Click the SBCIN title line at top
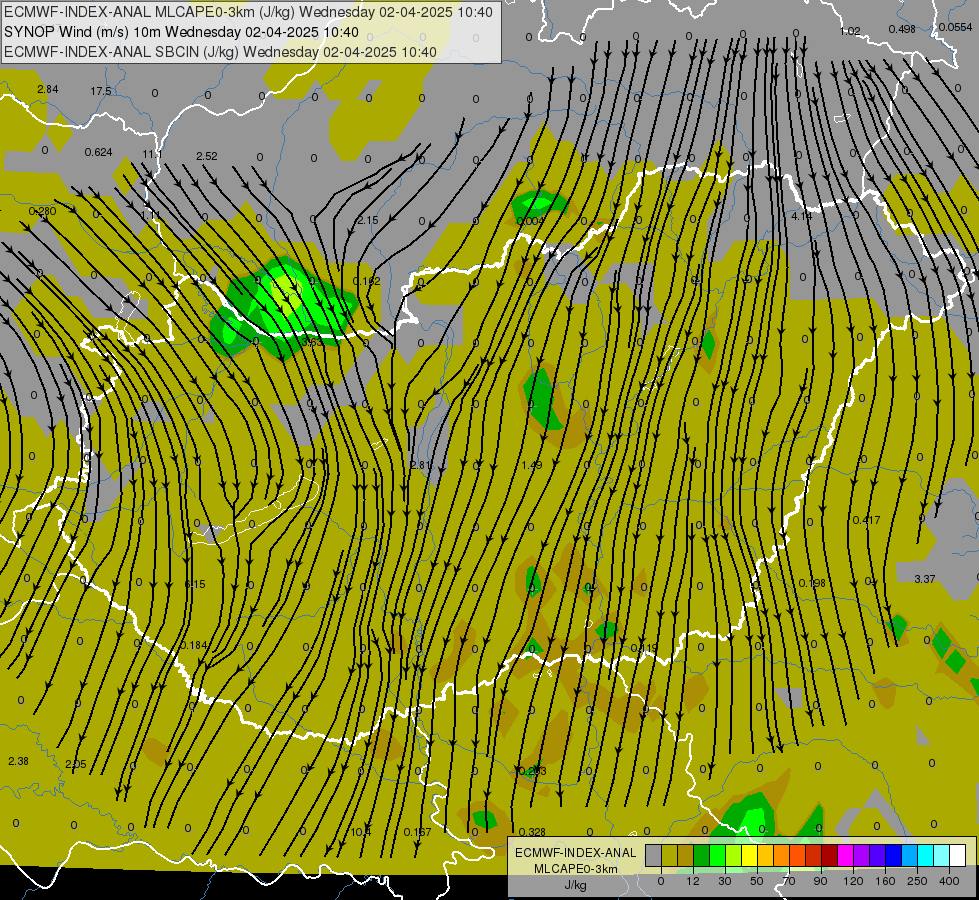979x900 pixels. click(220, 52)
